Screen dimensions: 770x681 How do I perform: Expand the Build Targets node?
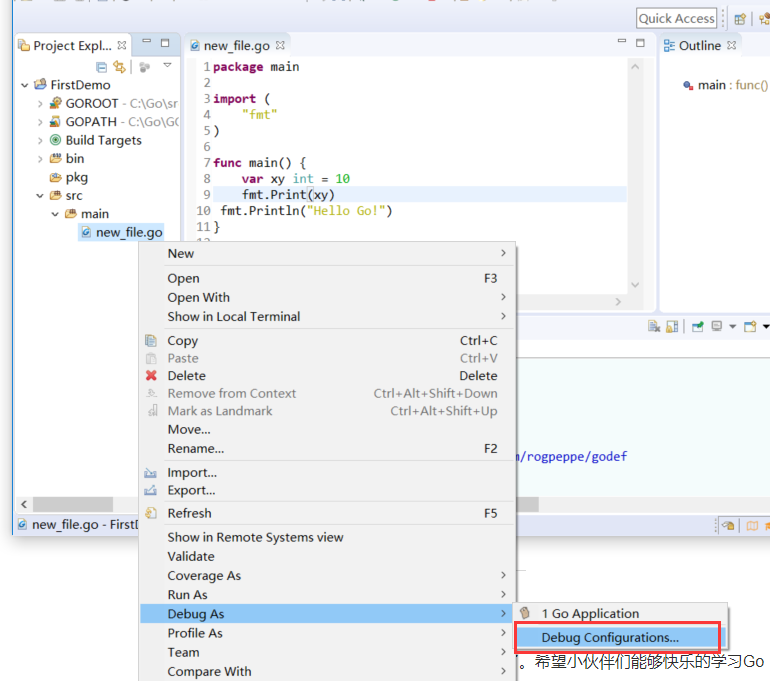click(40, 141)
